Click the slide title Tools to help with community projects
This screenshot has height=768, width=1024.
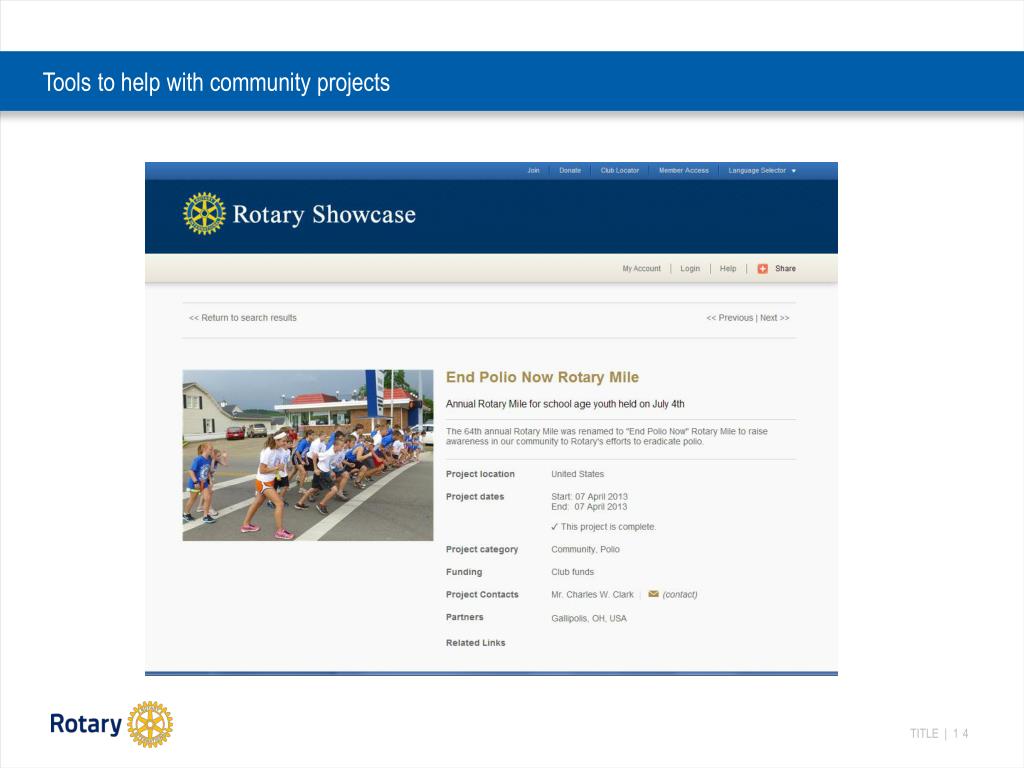coord(216,83)
